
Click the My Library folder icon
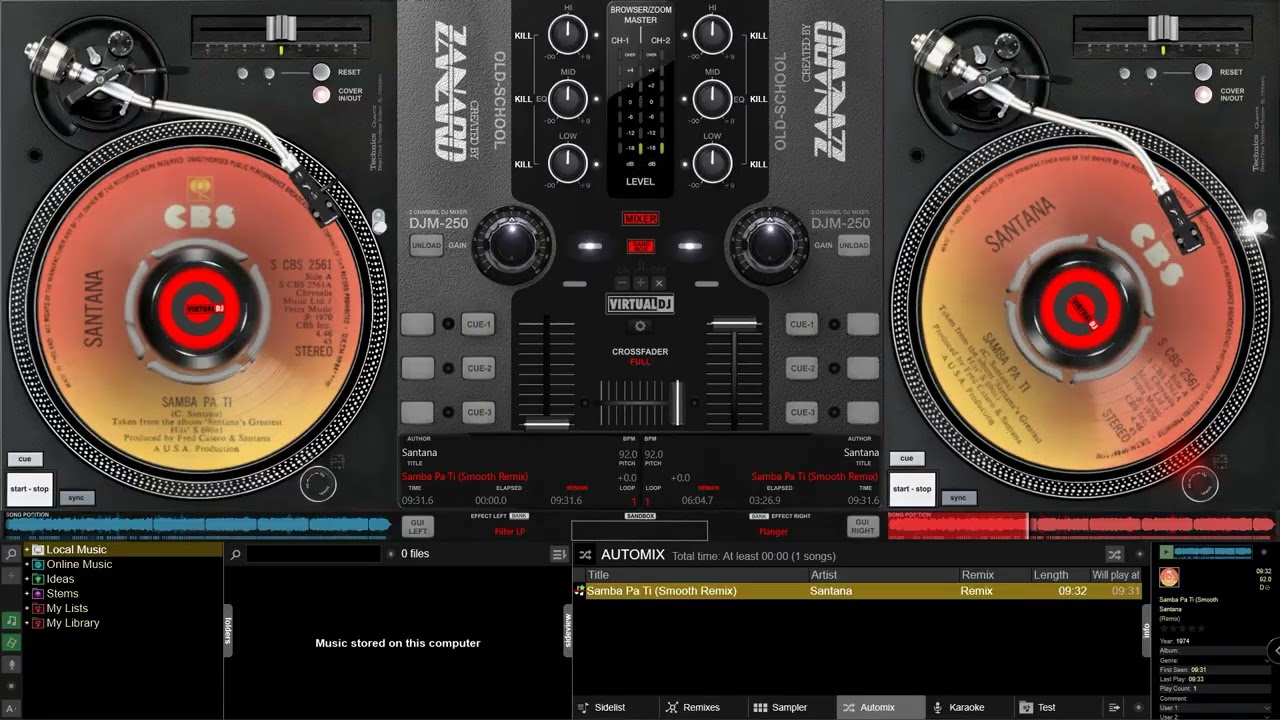38,623
